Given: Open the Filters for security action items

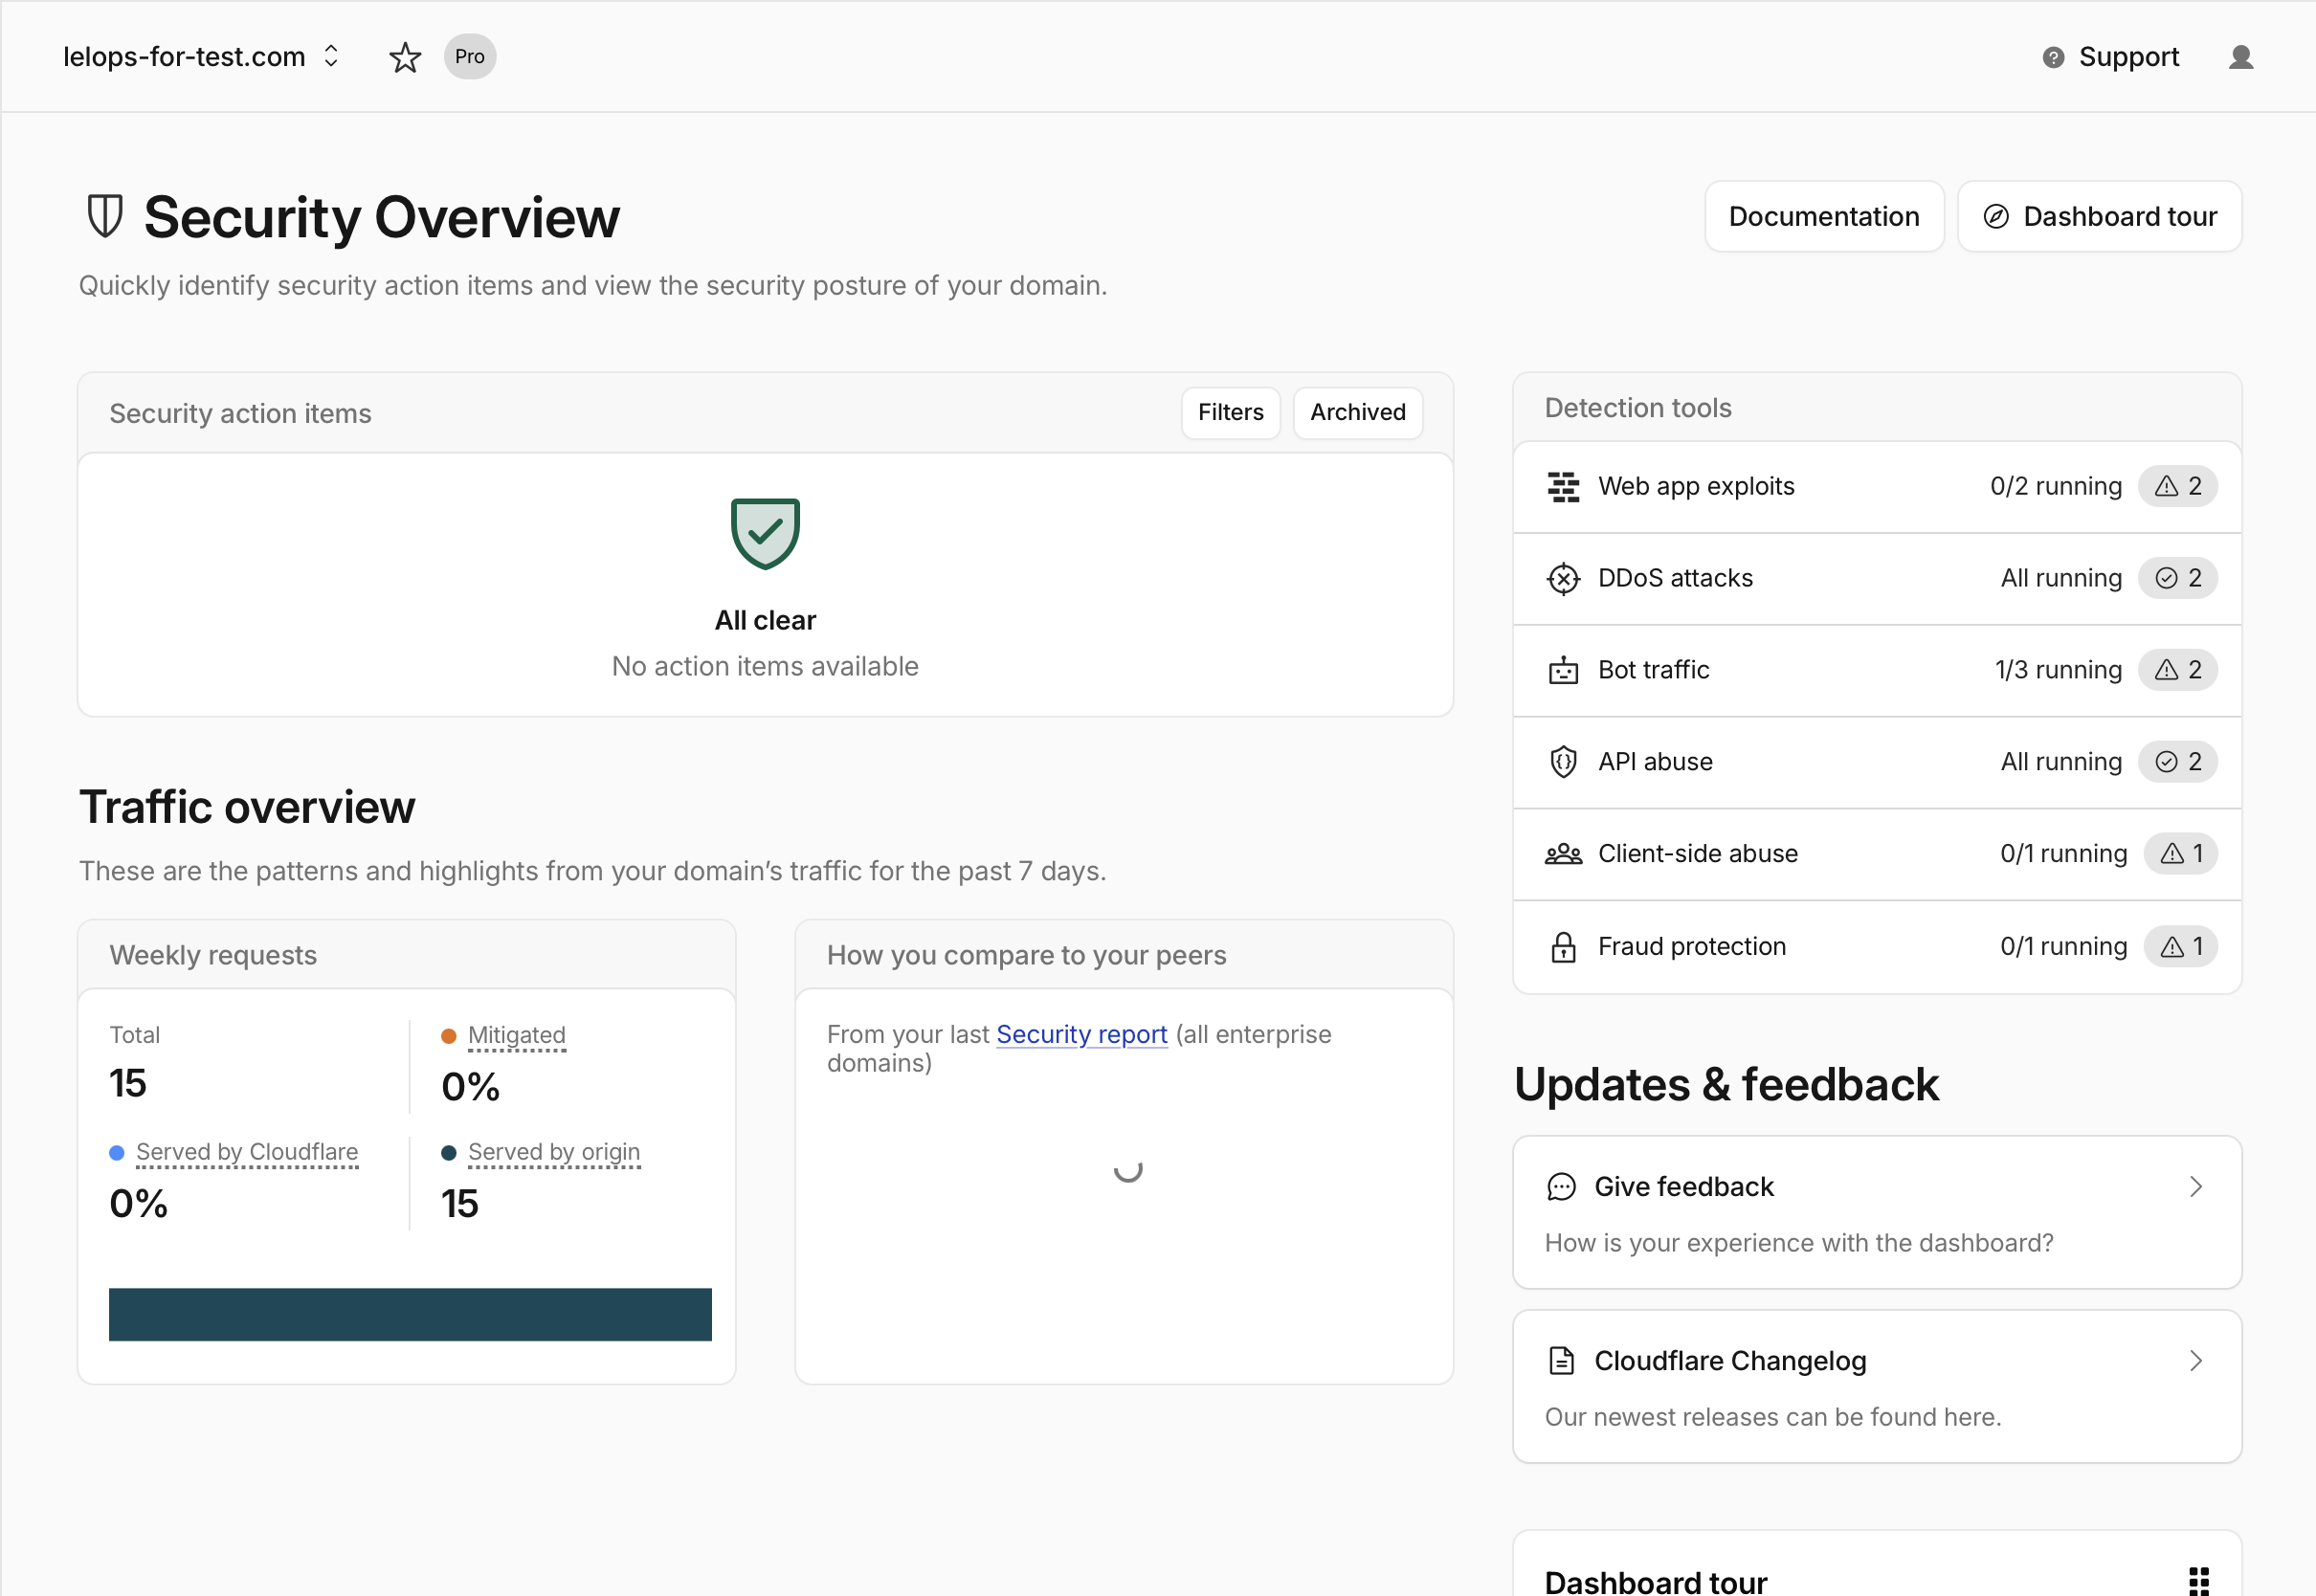Looking at the screenshot, I should [x=1230, y=413].
